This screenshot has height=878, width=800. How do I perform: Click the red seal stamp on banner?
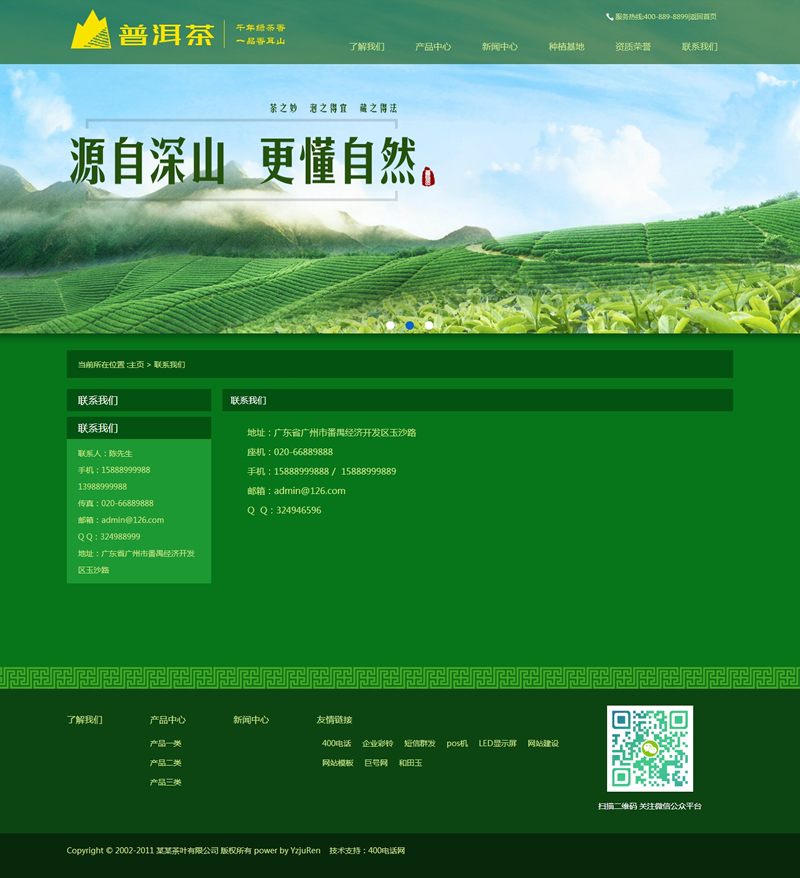pos(429,177)
